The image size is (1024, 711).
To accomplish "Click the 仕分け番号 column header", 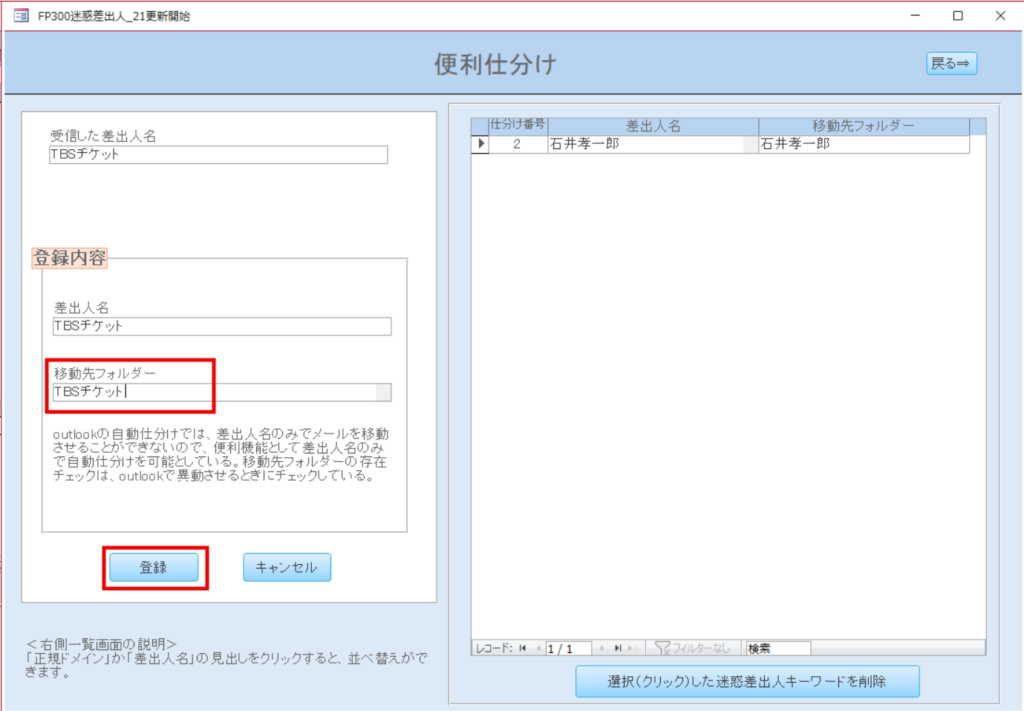I will click(x=517, y=126).
